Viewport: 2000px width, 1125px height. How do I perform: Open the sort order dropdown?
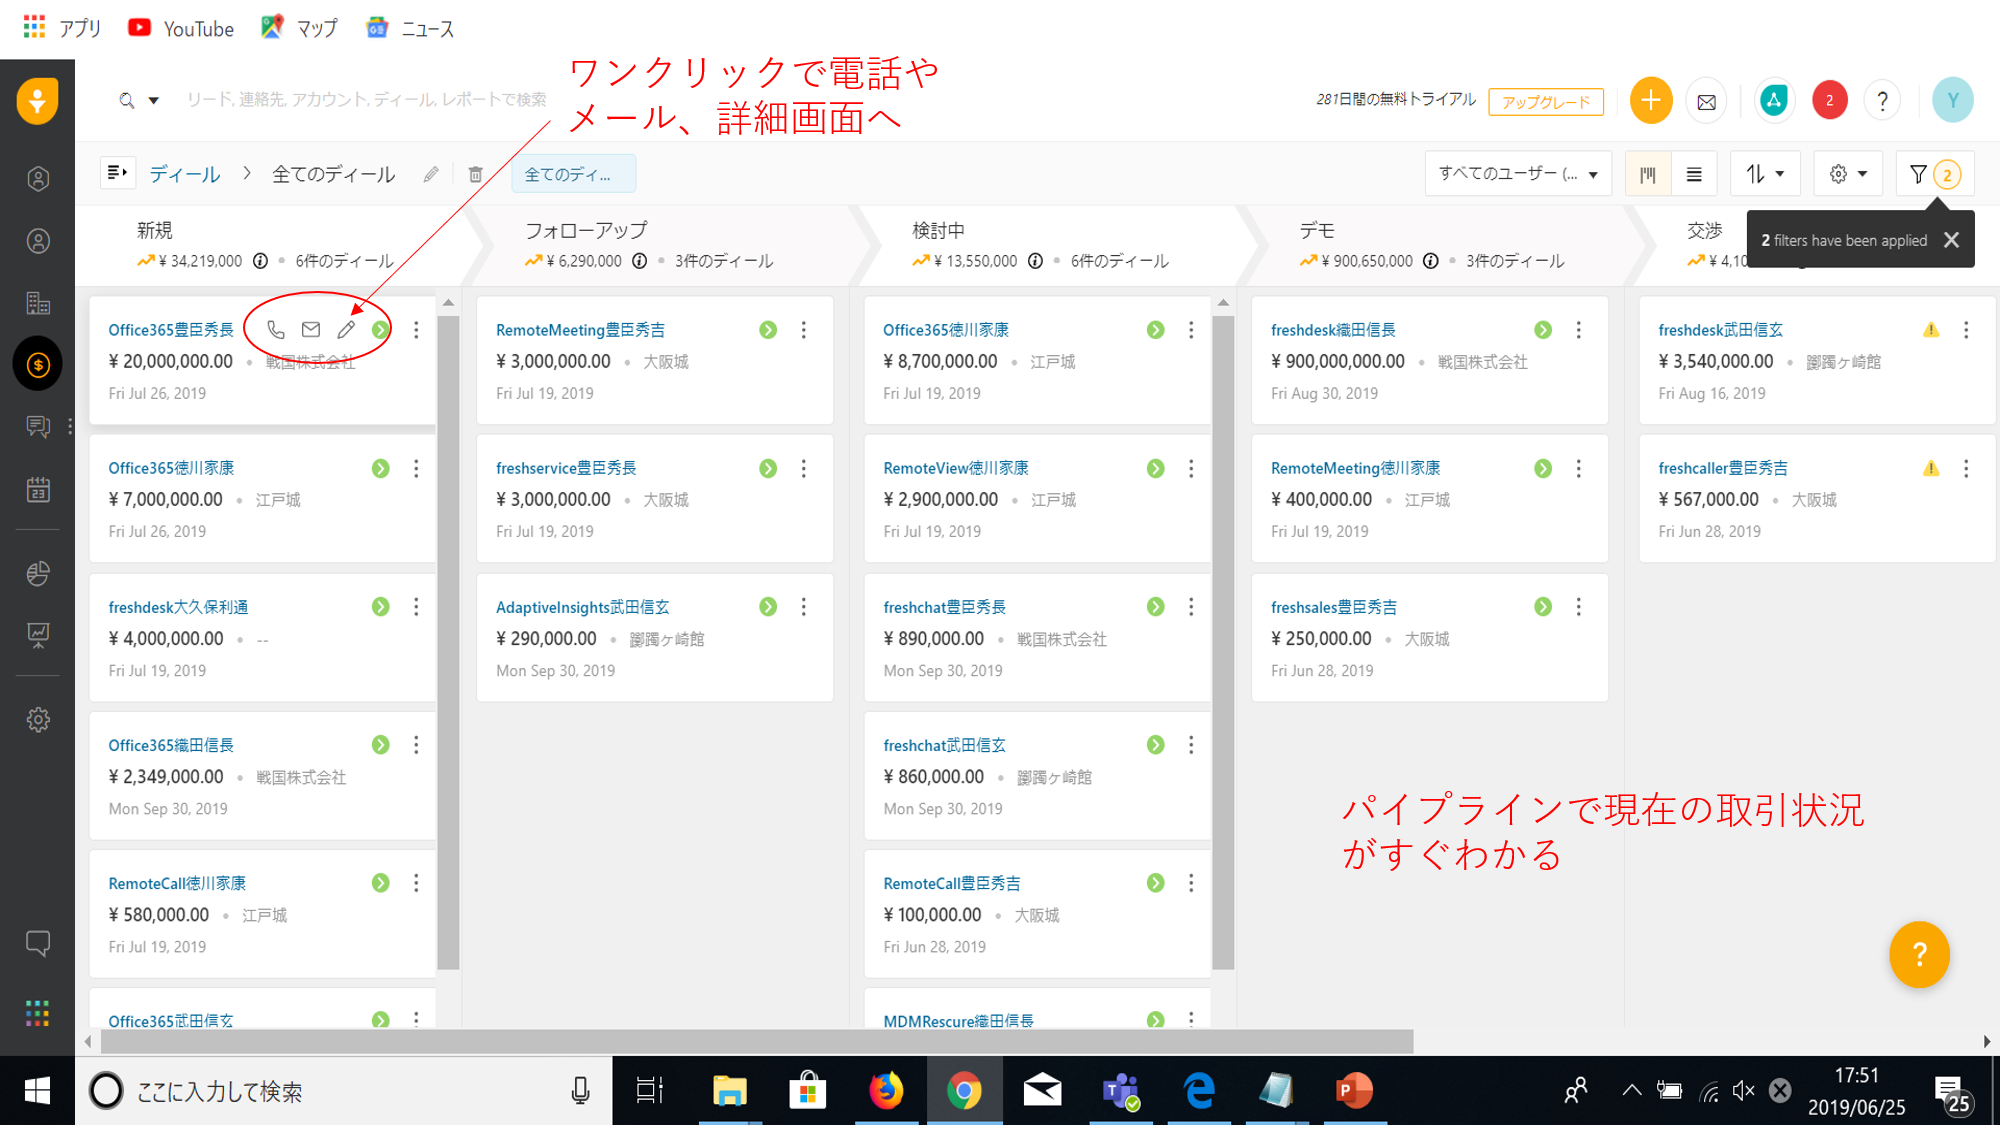click(1764, 174)
